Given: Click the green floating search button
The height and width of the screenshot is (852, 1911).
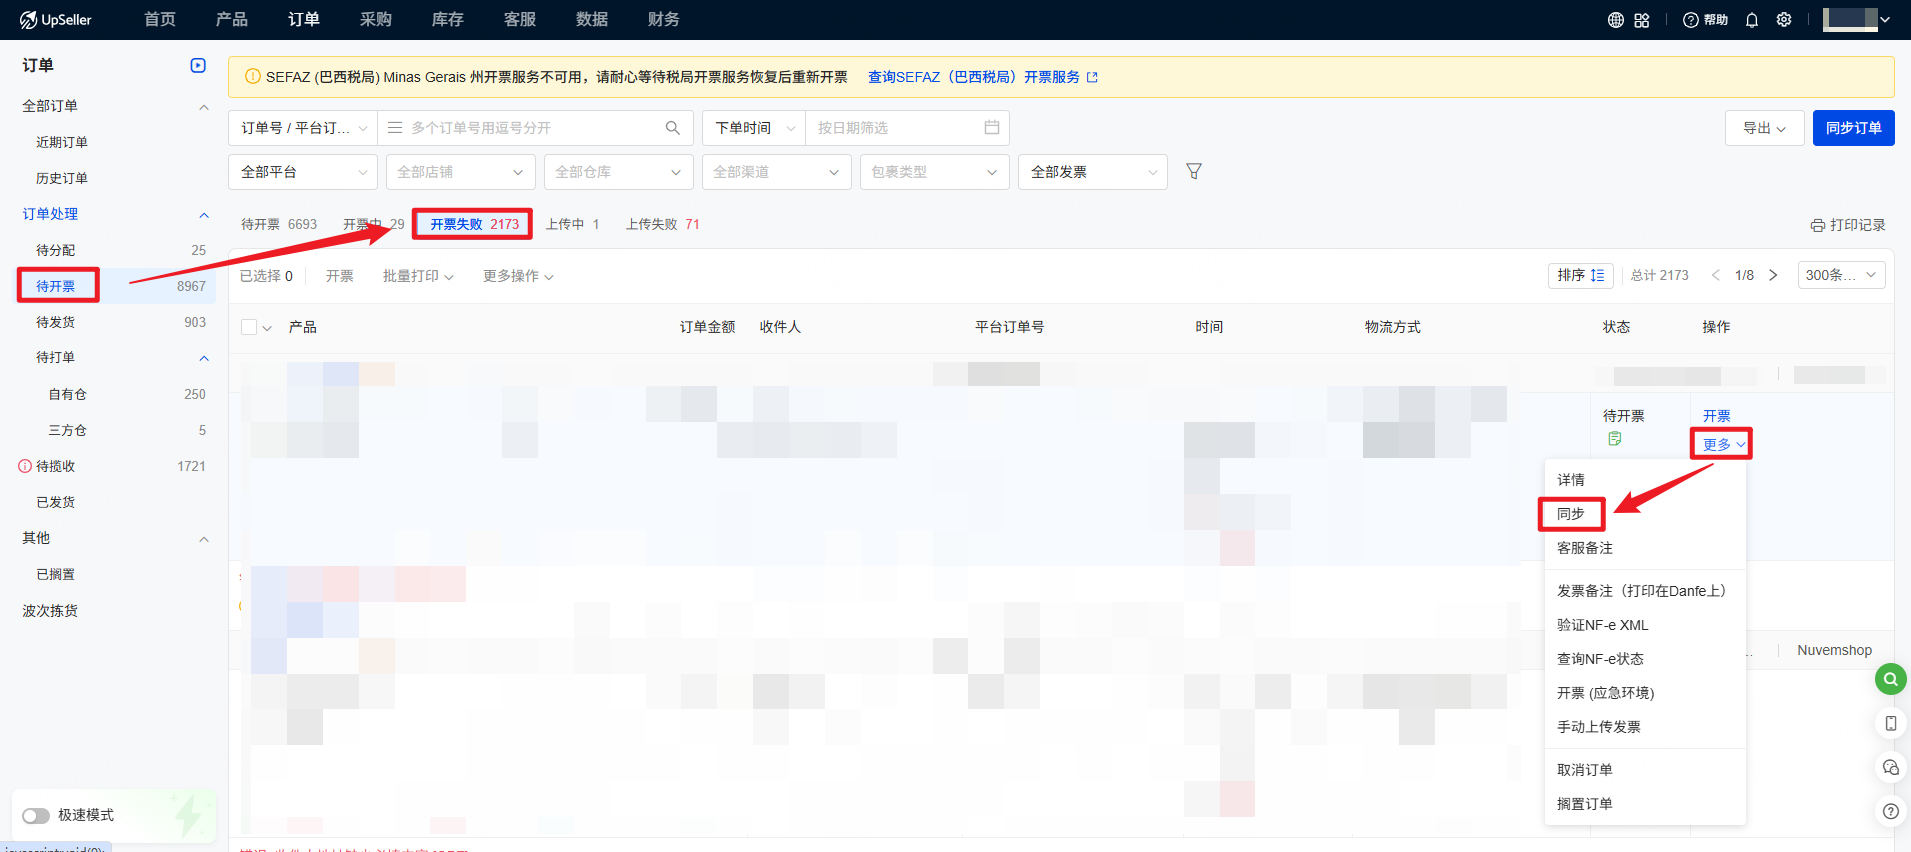Looking at the screenshot, I should pyautogui.click(x=1889, y=679).
